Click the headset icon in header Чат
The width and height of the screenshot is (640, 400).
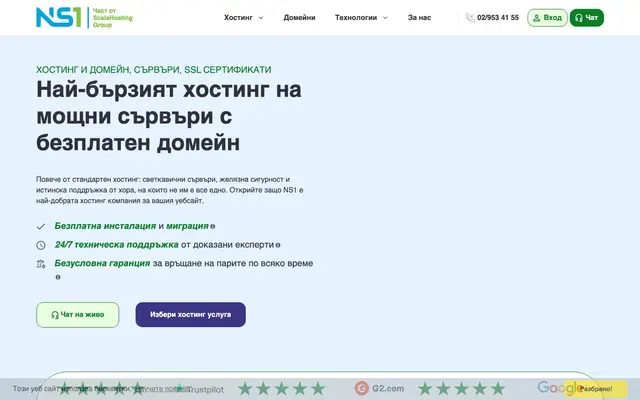(x=578, y=18)
